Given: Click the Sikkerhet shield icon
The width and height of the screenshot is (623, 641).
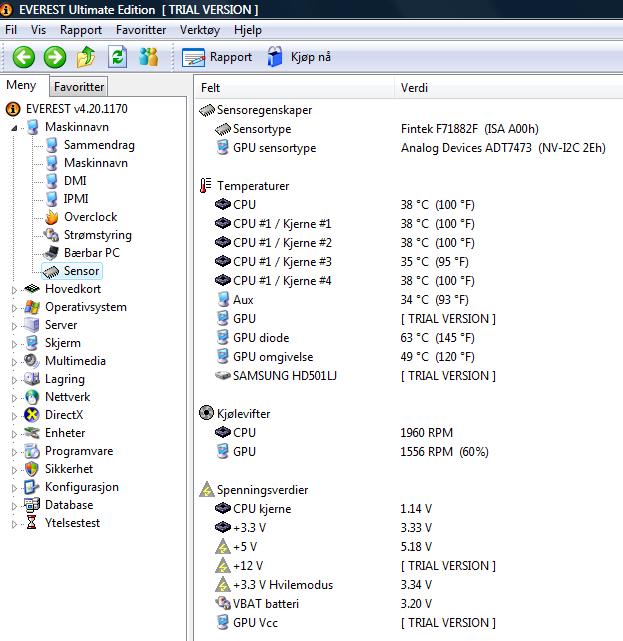Looking at the screenshot, I should coord(32,468).
